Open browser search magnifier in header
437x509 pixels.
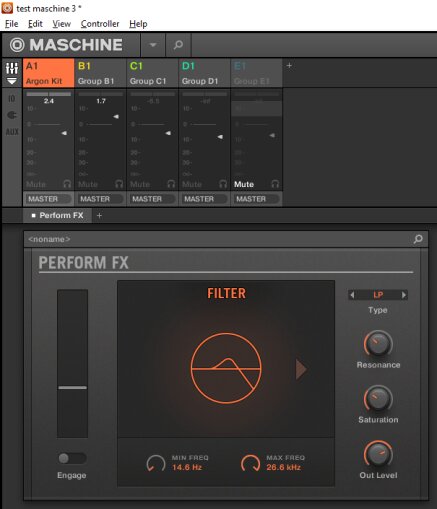click(x=178, y=45)
